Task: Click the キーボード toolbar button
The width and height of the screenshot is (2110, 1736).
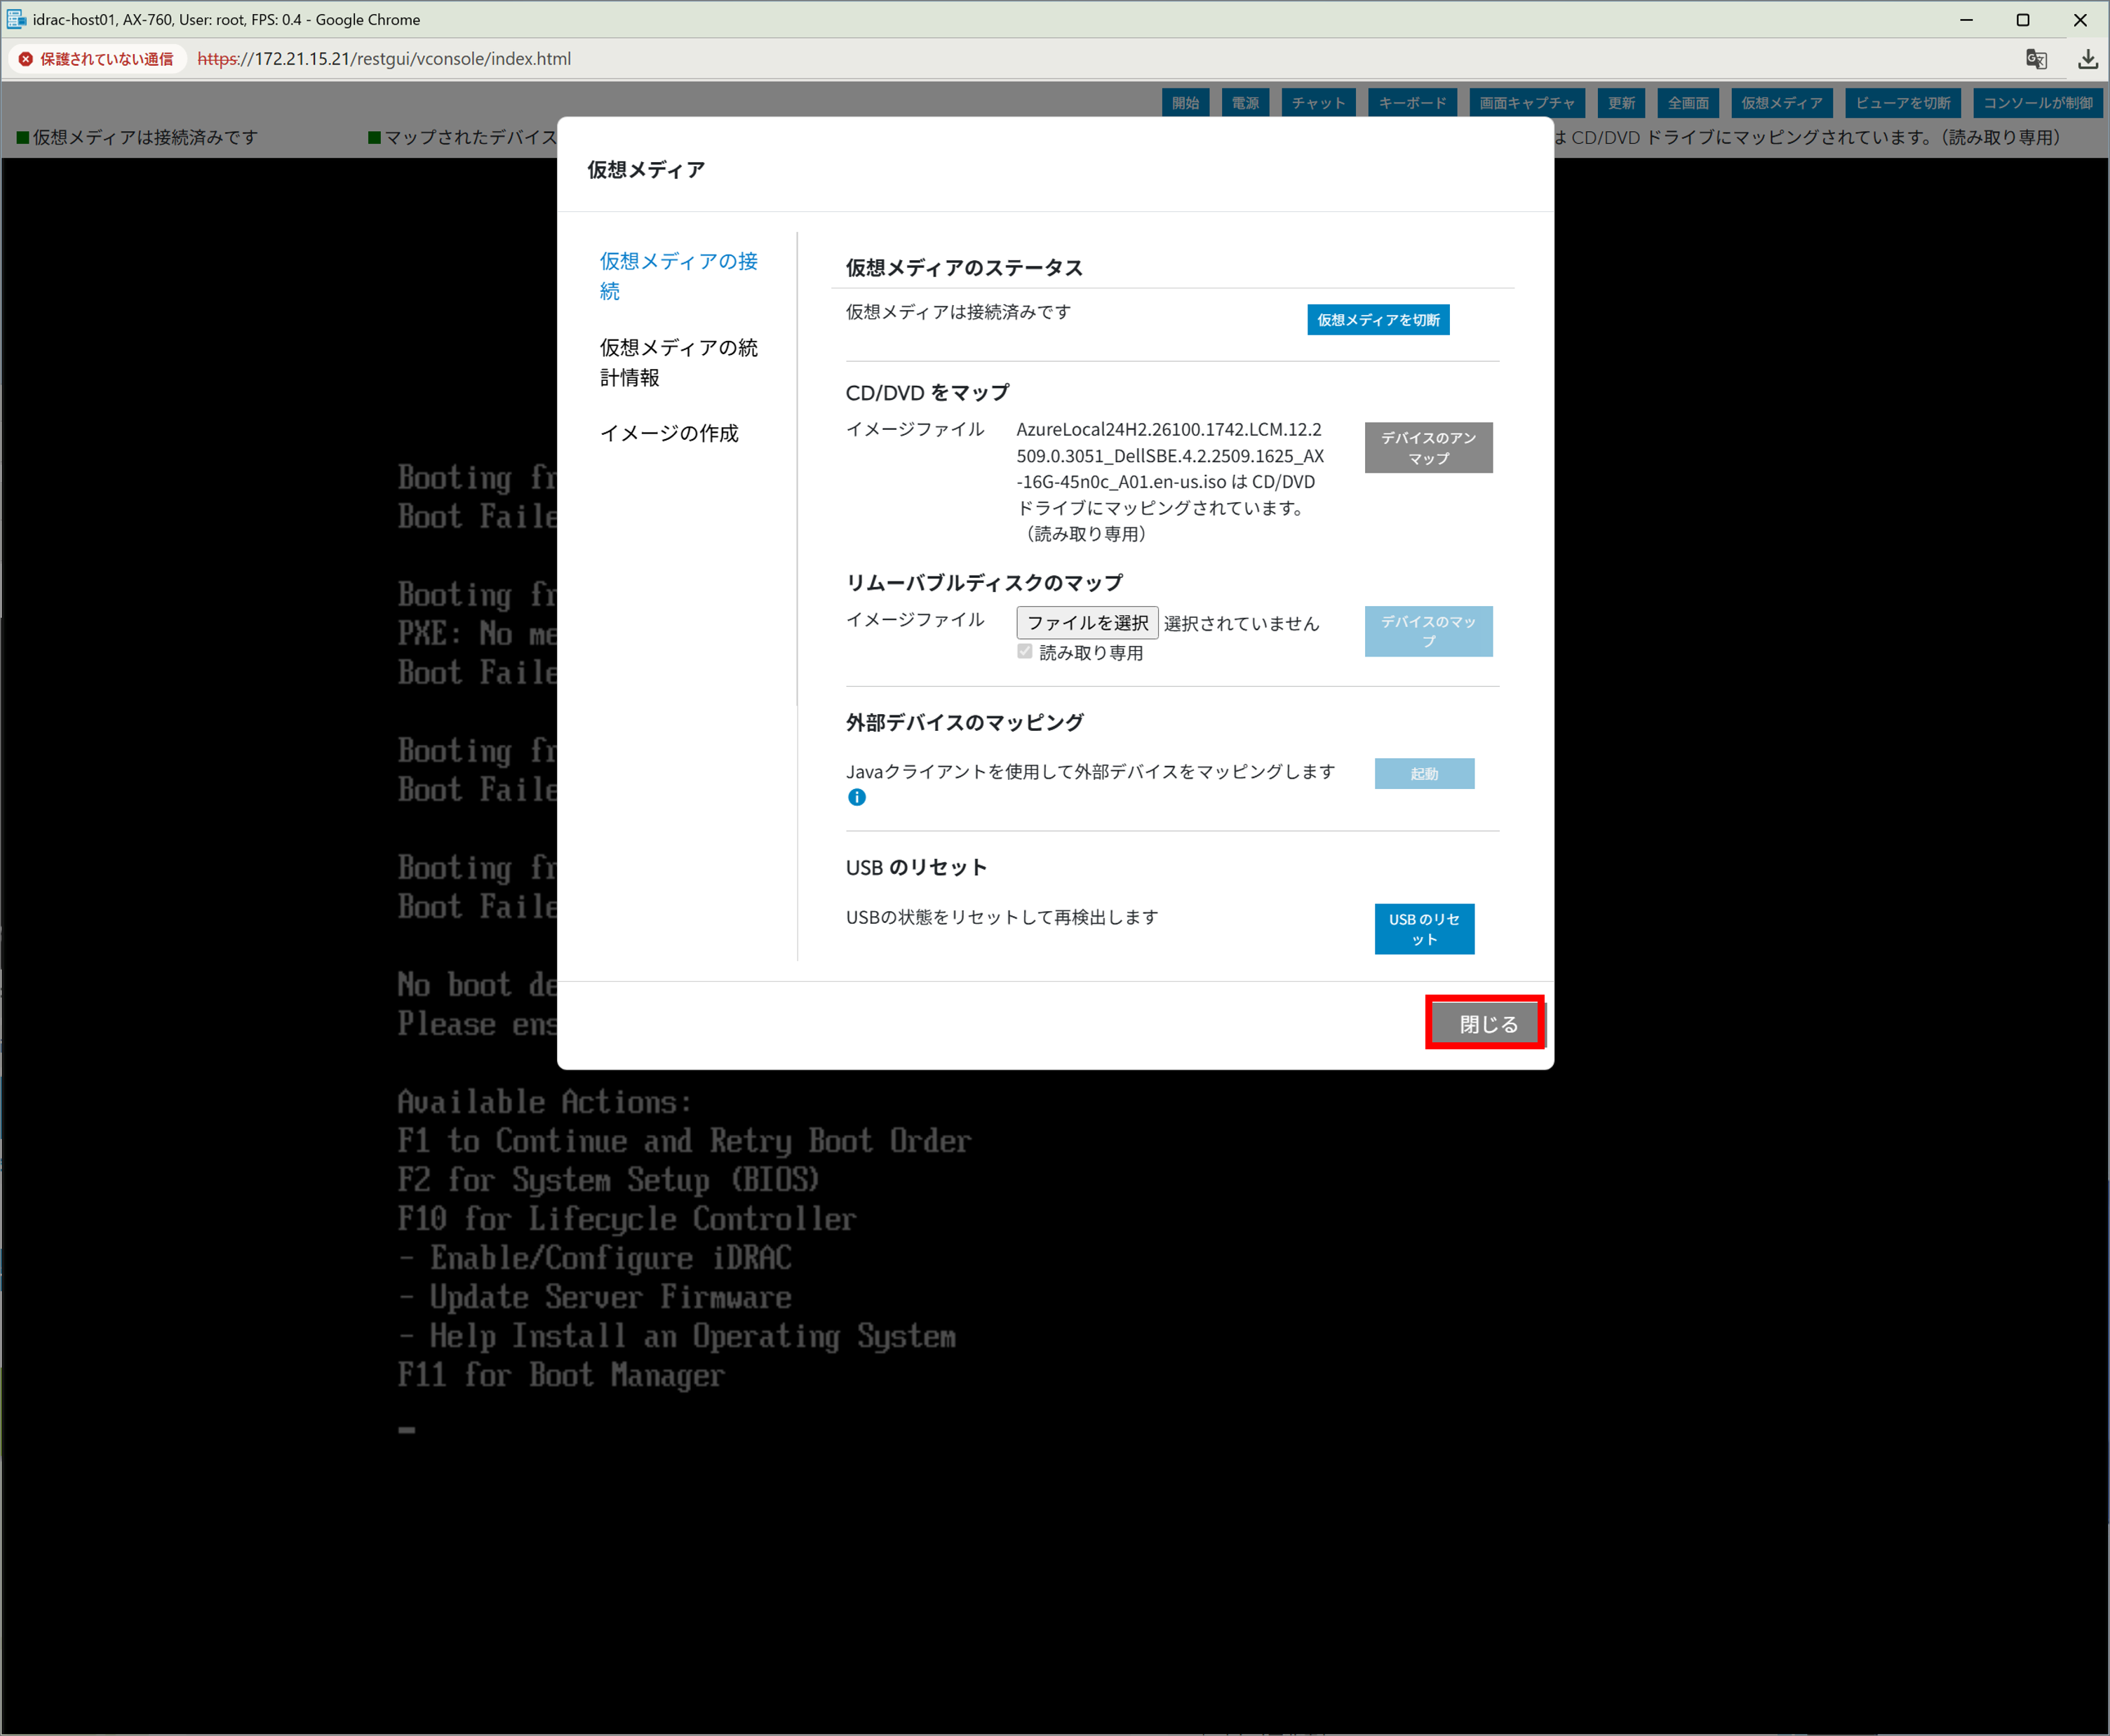Action: [x=1411, y=103]
